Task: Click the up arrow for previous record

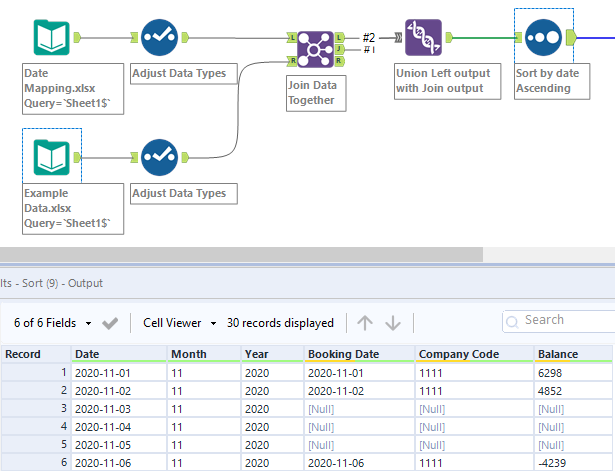Action: click(365, 323)
